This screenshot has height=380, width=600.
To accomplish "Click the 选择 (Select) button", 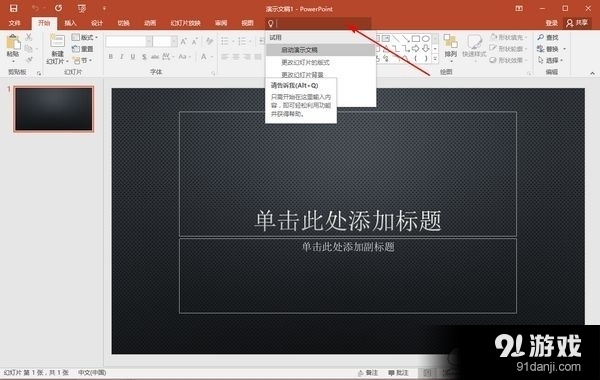I will [550, 60].
